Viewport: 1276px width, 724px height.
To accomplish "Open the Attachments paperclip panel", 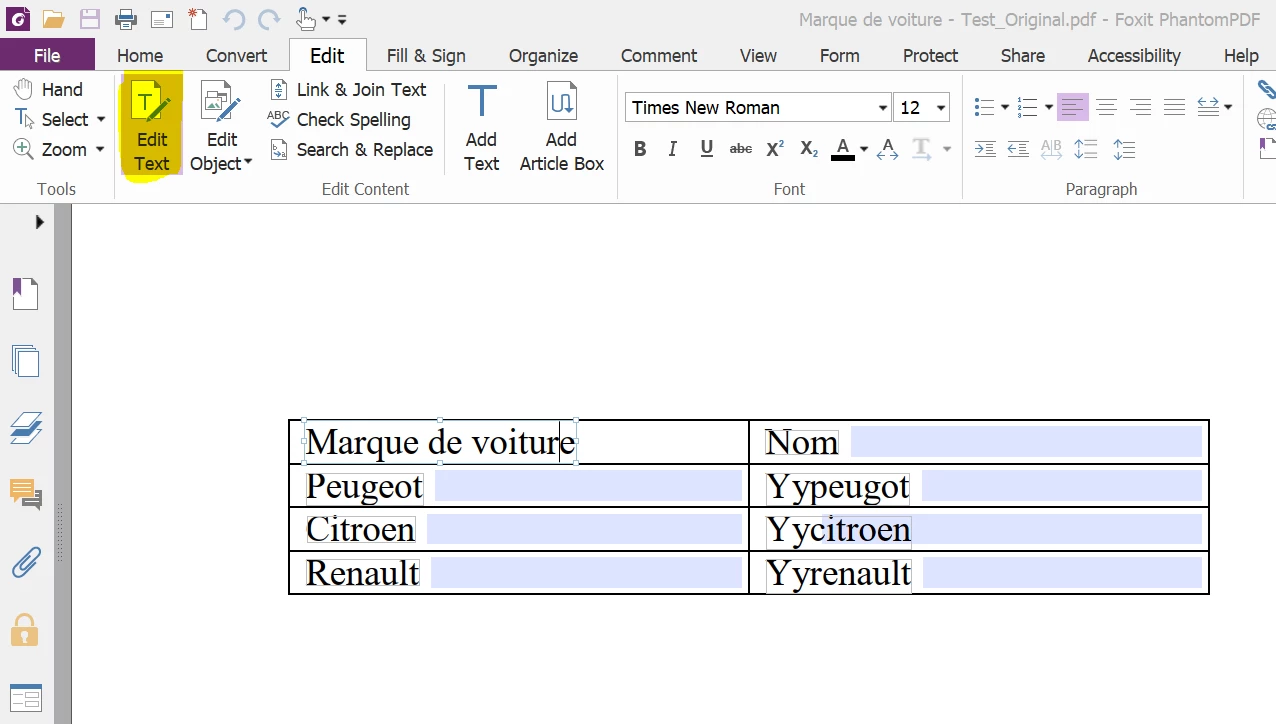I will (x=25, y=563).
